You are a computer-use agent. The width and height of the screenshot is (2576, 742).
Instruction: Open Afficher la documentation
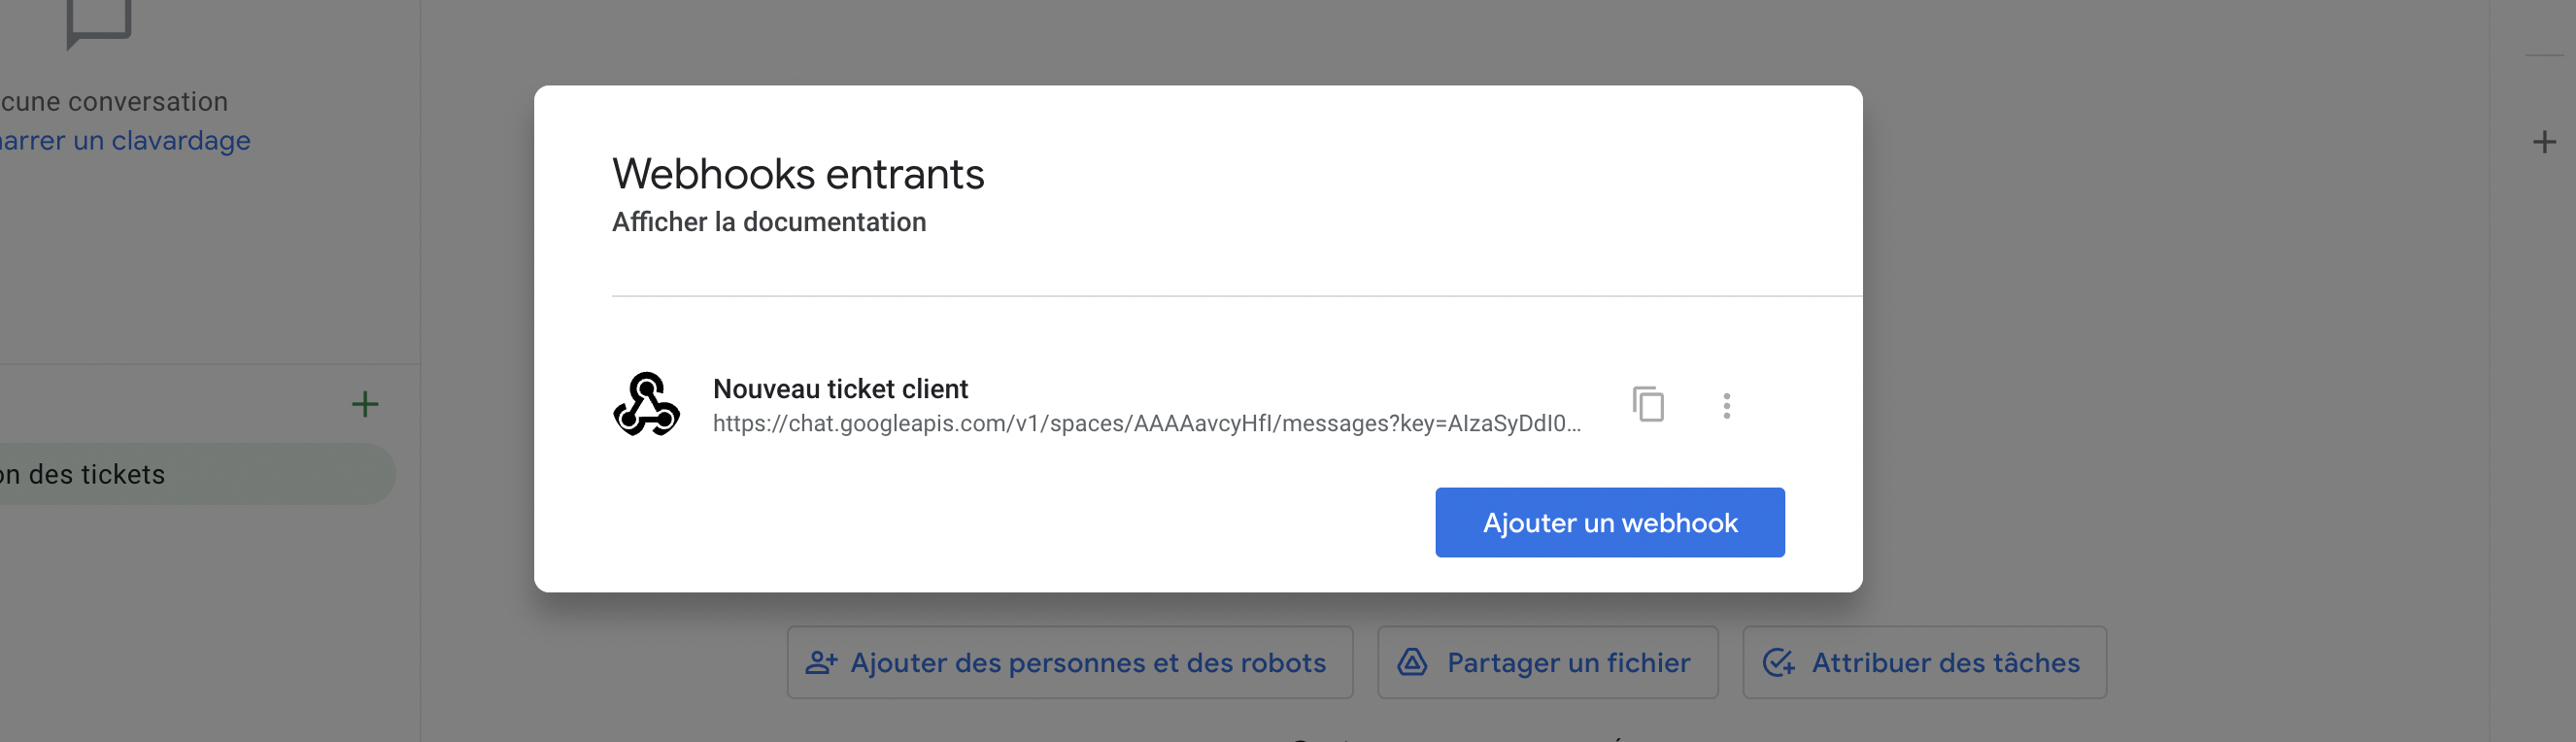click(769, 222)
